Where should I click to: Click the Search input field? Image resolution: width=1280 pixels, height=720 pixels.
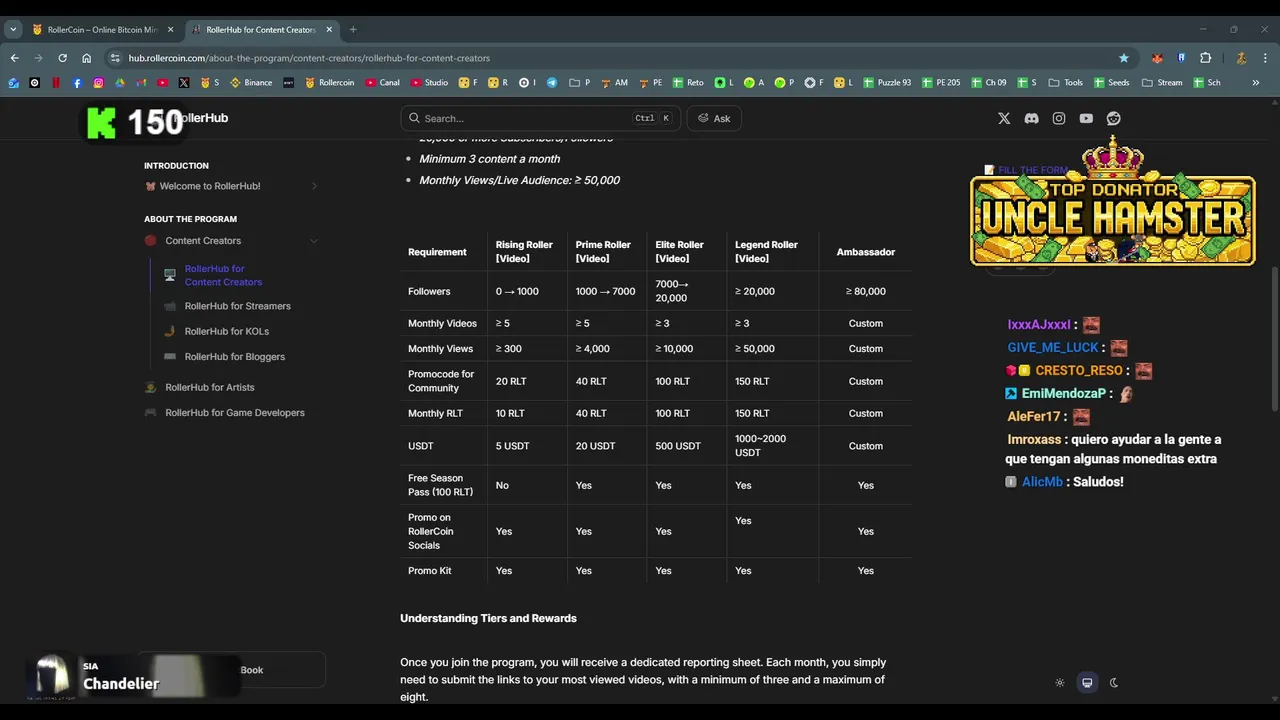pos(540,118)
